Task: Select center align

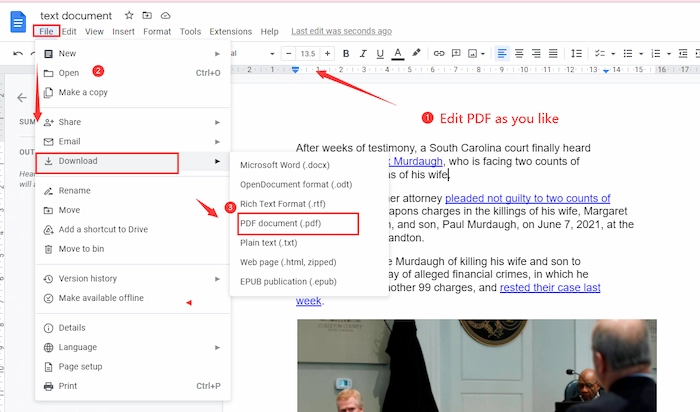Action: [519, 54]
